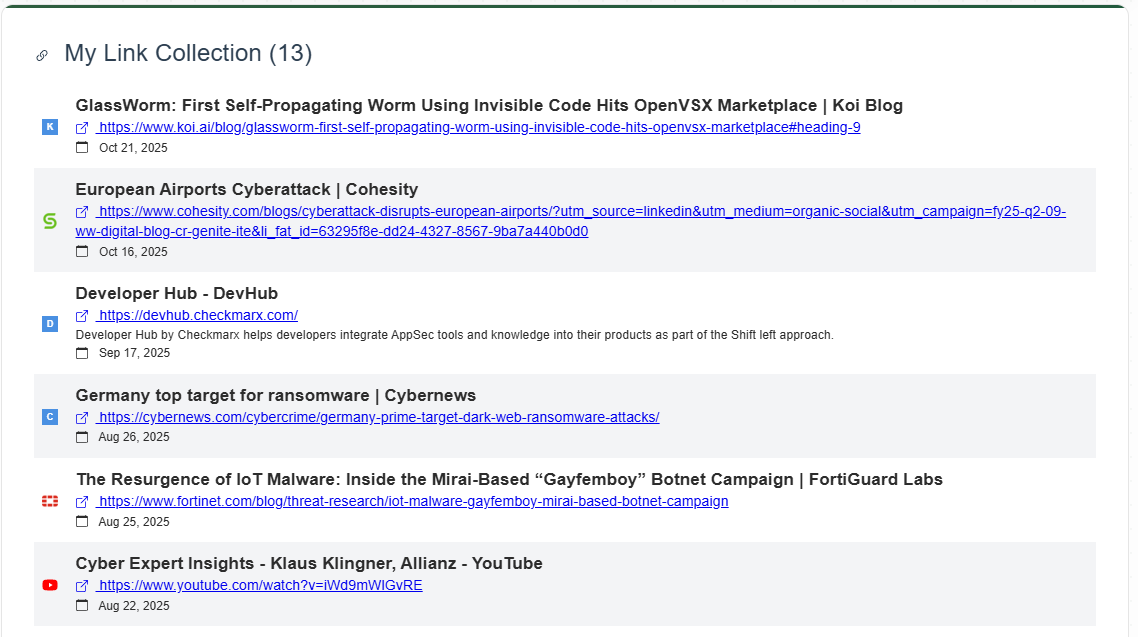Click the calendar icon next to Aug 26, 2025
The height and width of the screenshot is (637, 1138).
coord(82,436)
